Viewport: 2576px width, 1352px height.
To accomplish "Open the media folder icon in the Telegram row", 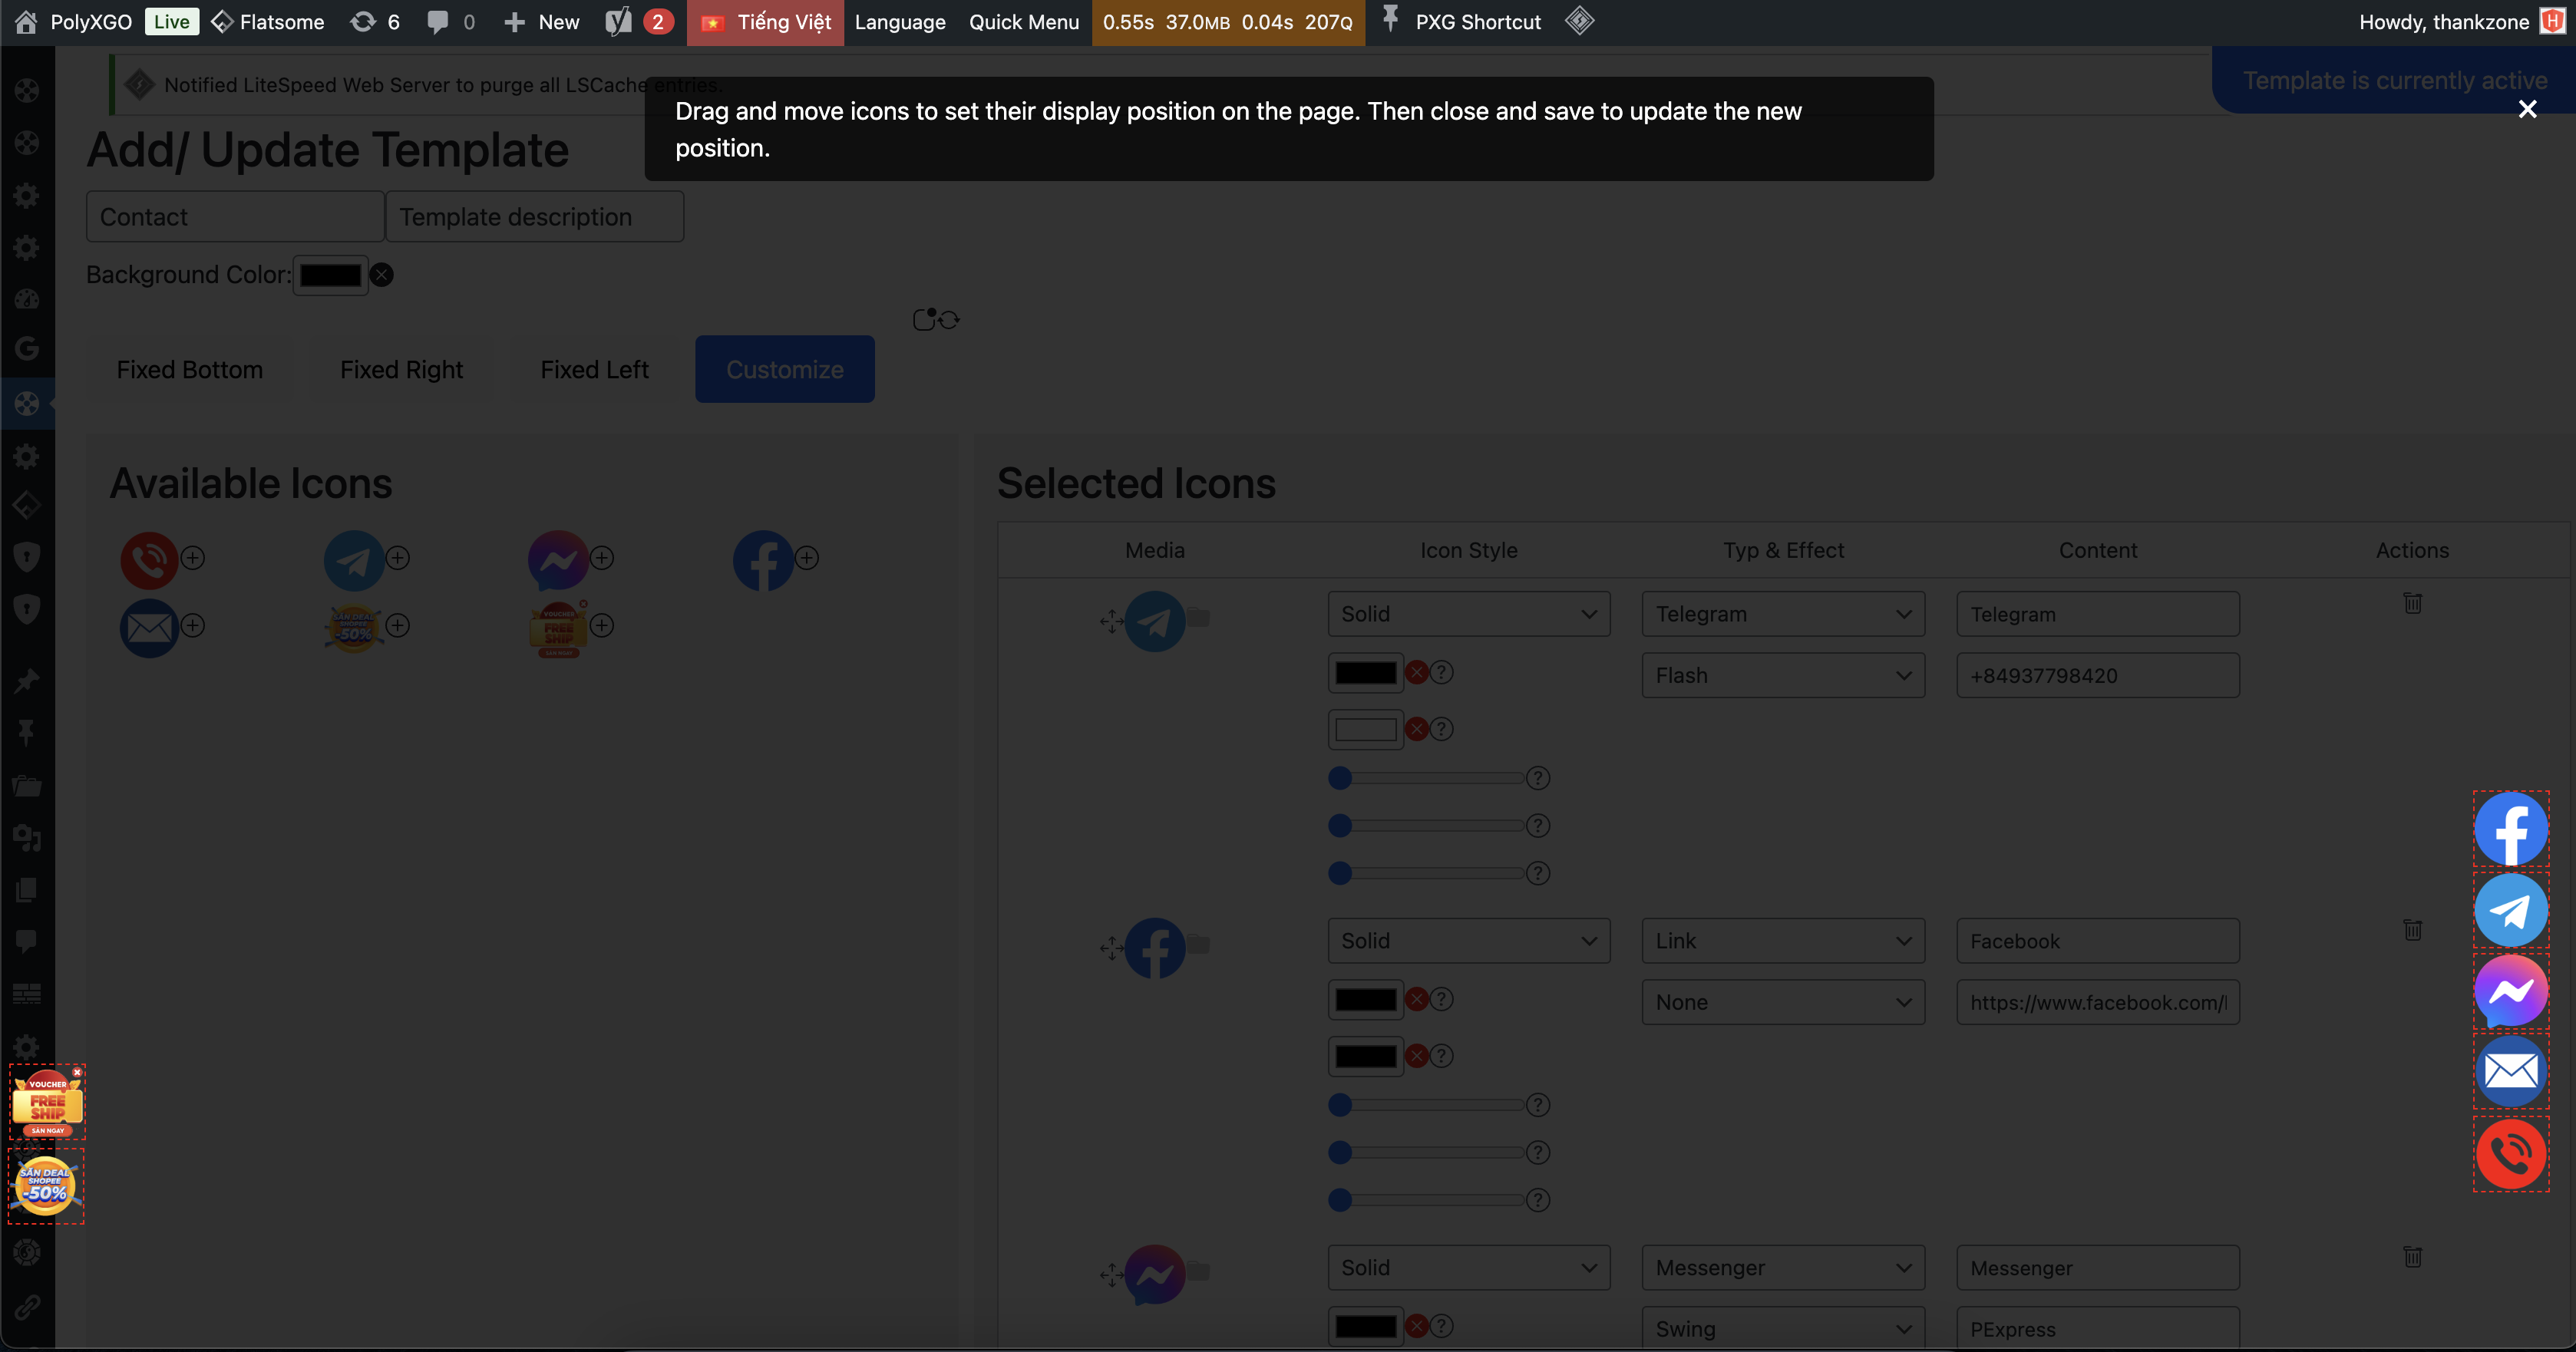I will [x=1198, y=618].
